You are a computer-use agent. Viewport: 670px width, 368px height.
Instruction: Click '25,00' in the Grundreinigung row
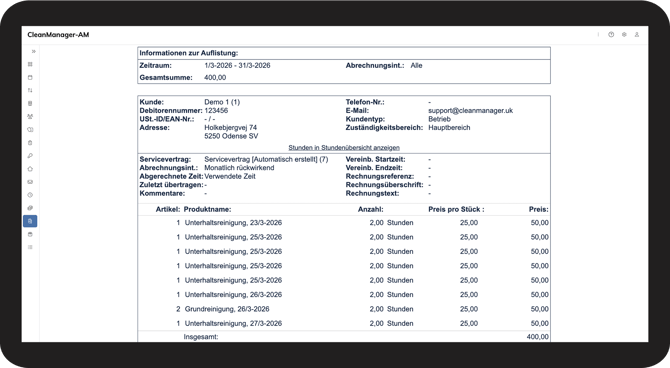[469, 309]
